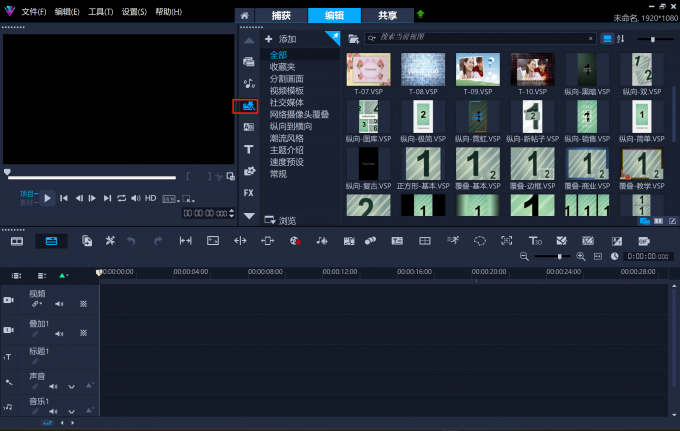
Task: Open the record/capture option icon with red dot
Action: [x=295, y=241]
